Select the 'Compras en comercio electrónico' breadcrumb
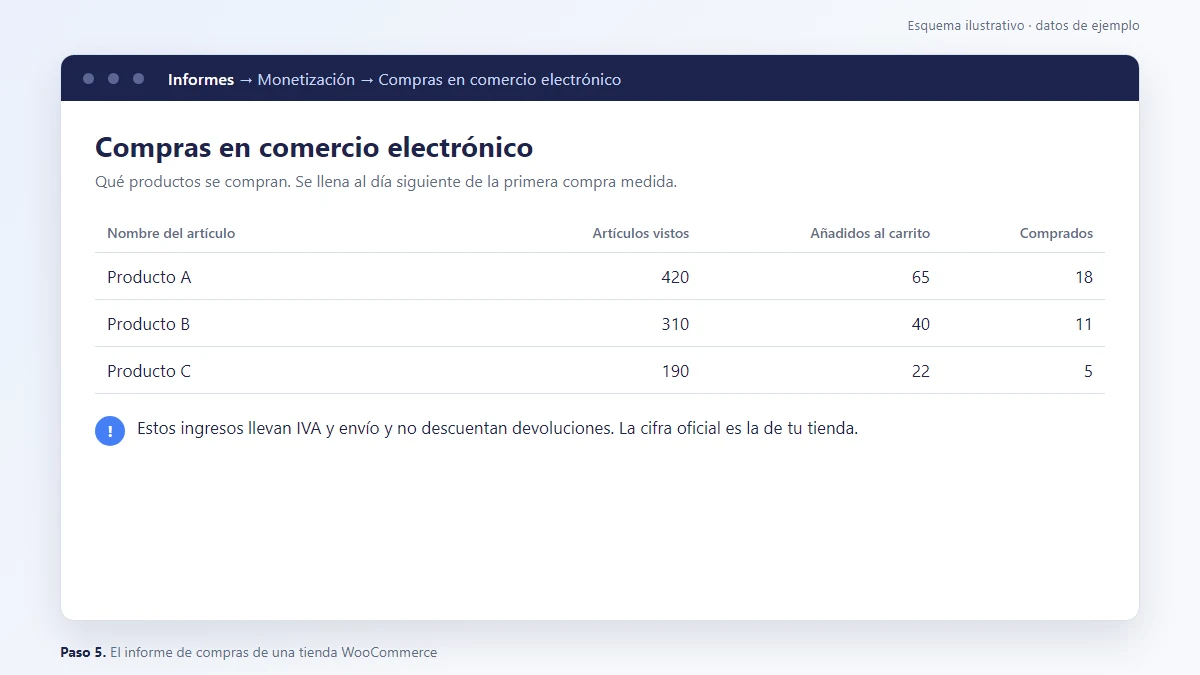 (x=500, y=80)
